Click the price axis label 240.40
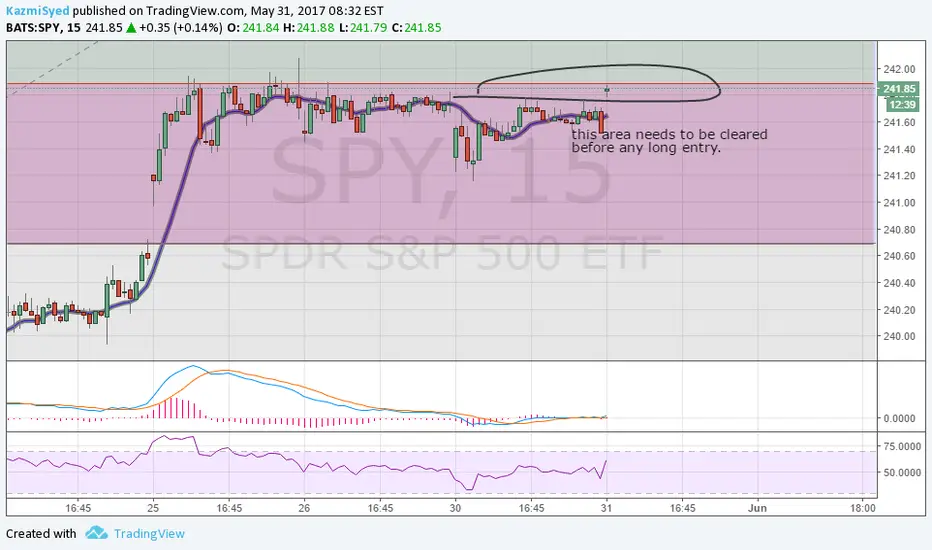932x550 pixels. (899, 282)
